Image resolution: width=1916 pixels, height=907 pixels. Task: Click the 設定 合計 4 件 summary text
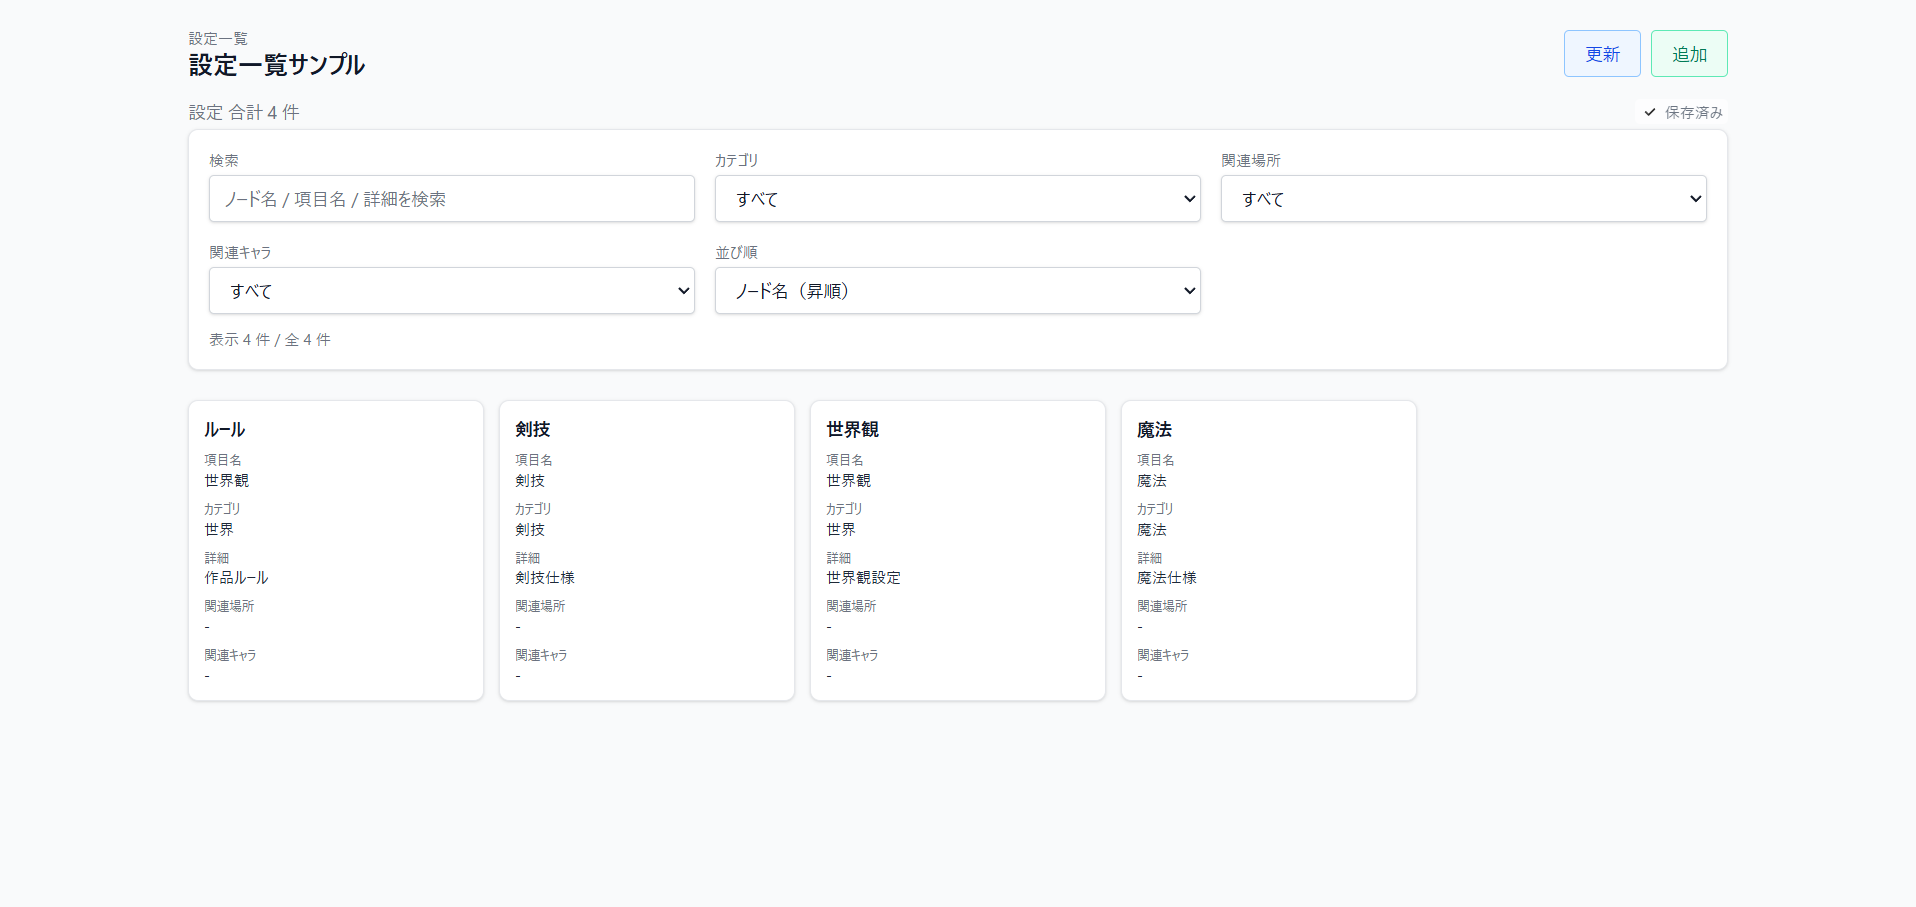pyautogui.click(x=244, y=112)
